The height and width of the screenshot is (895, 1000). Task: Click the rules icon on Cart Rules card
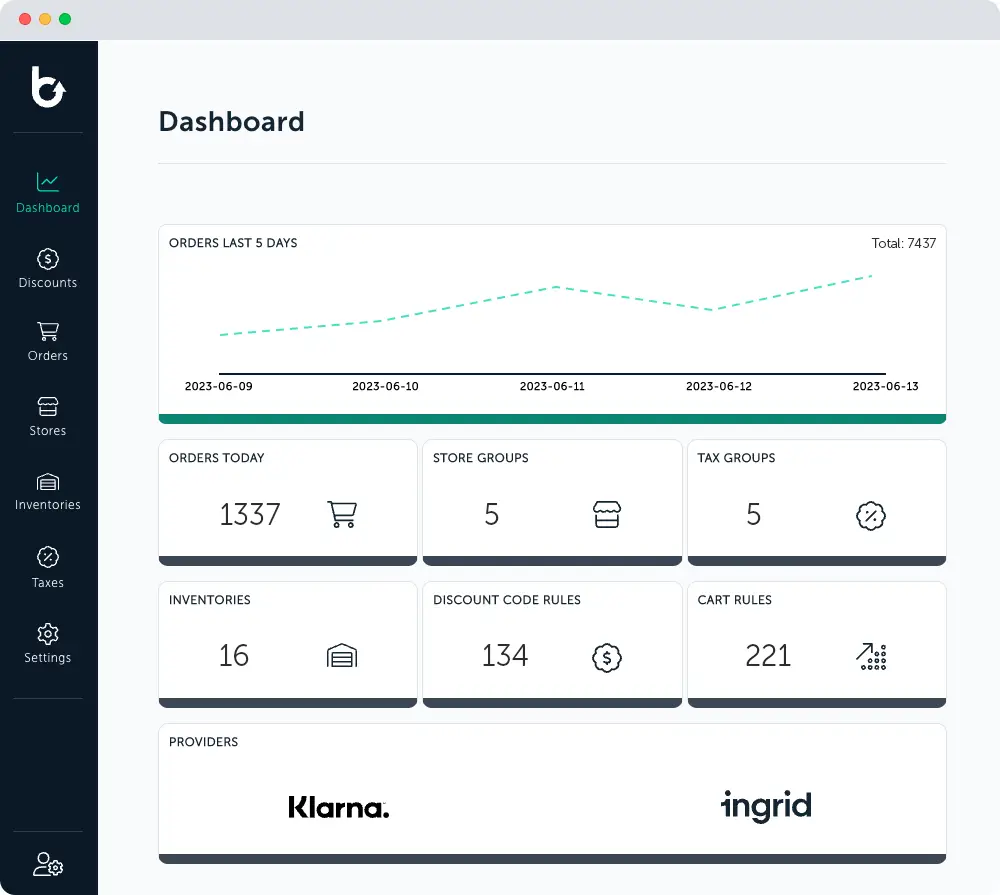click(871, 657)
